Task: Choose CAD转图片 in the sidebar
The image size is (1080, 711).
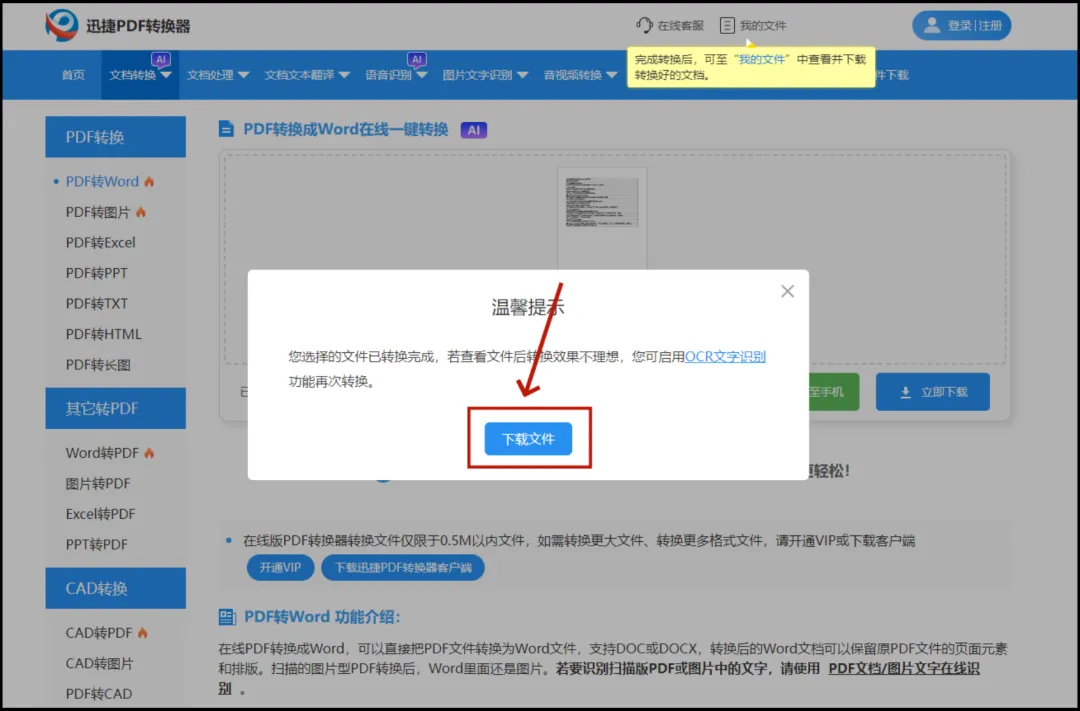Action: point(99,663)
